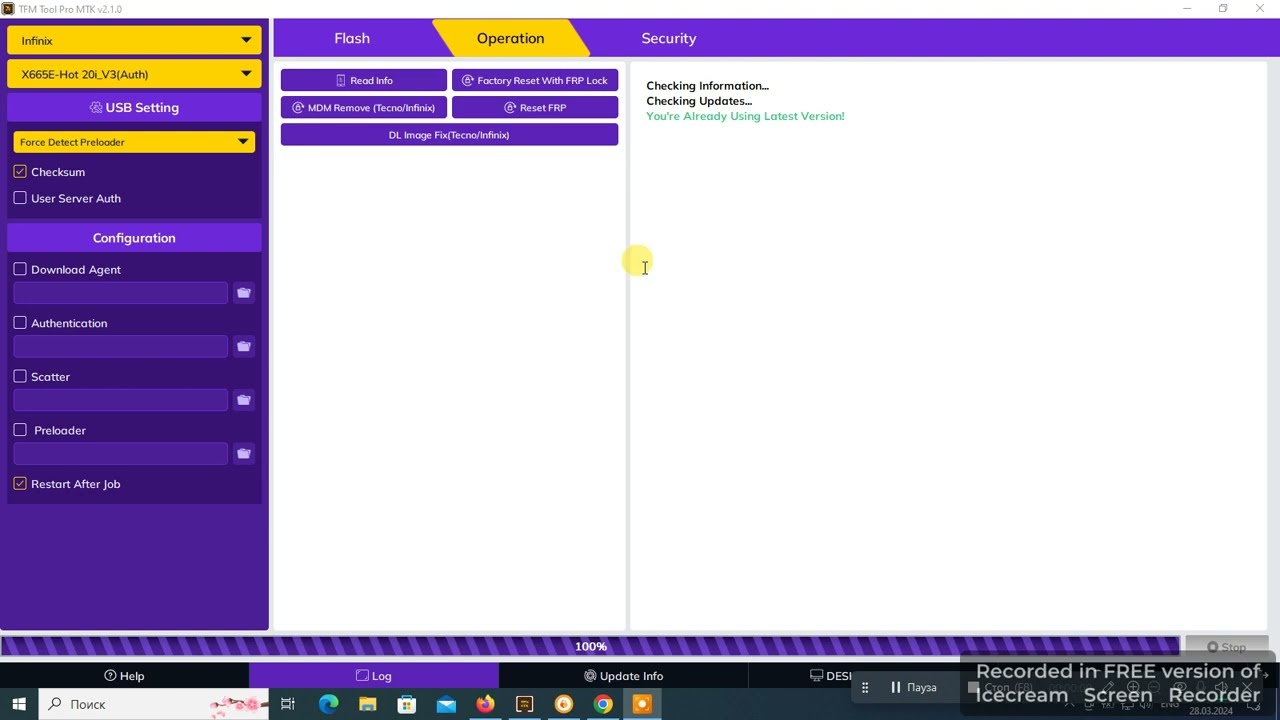Image resolution: width=1280 pixels, height=720 pixels.
Task: Click the Пауза pause recording button
Action: click(913, 687)
